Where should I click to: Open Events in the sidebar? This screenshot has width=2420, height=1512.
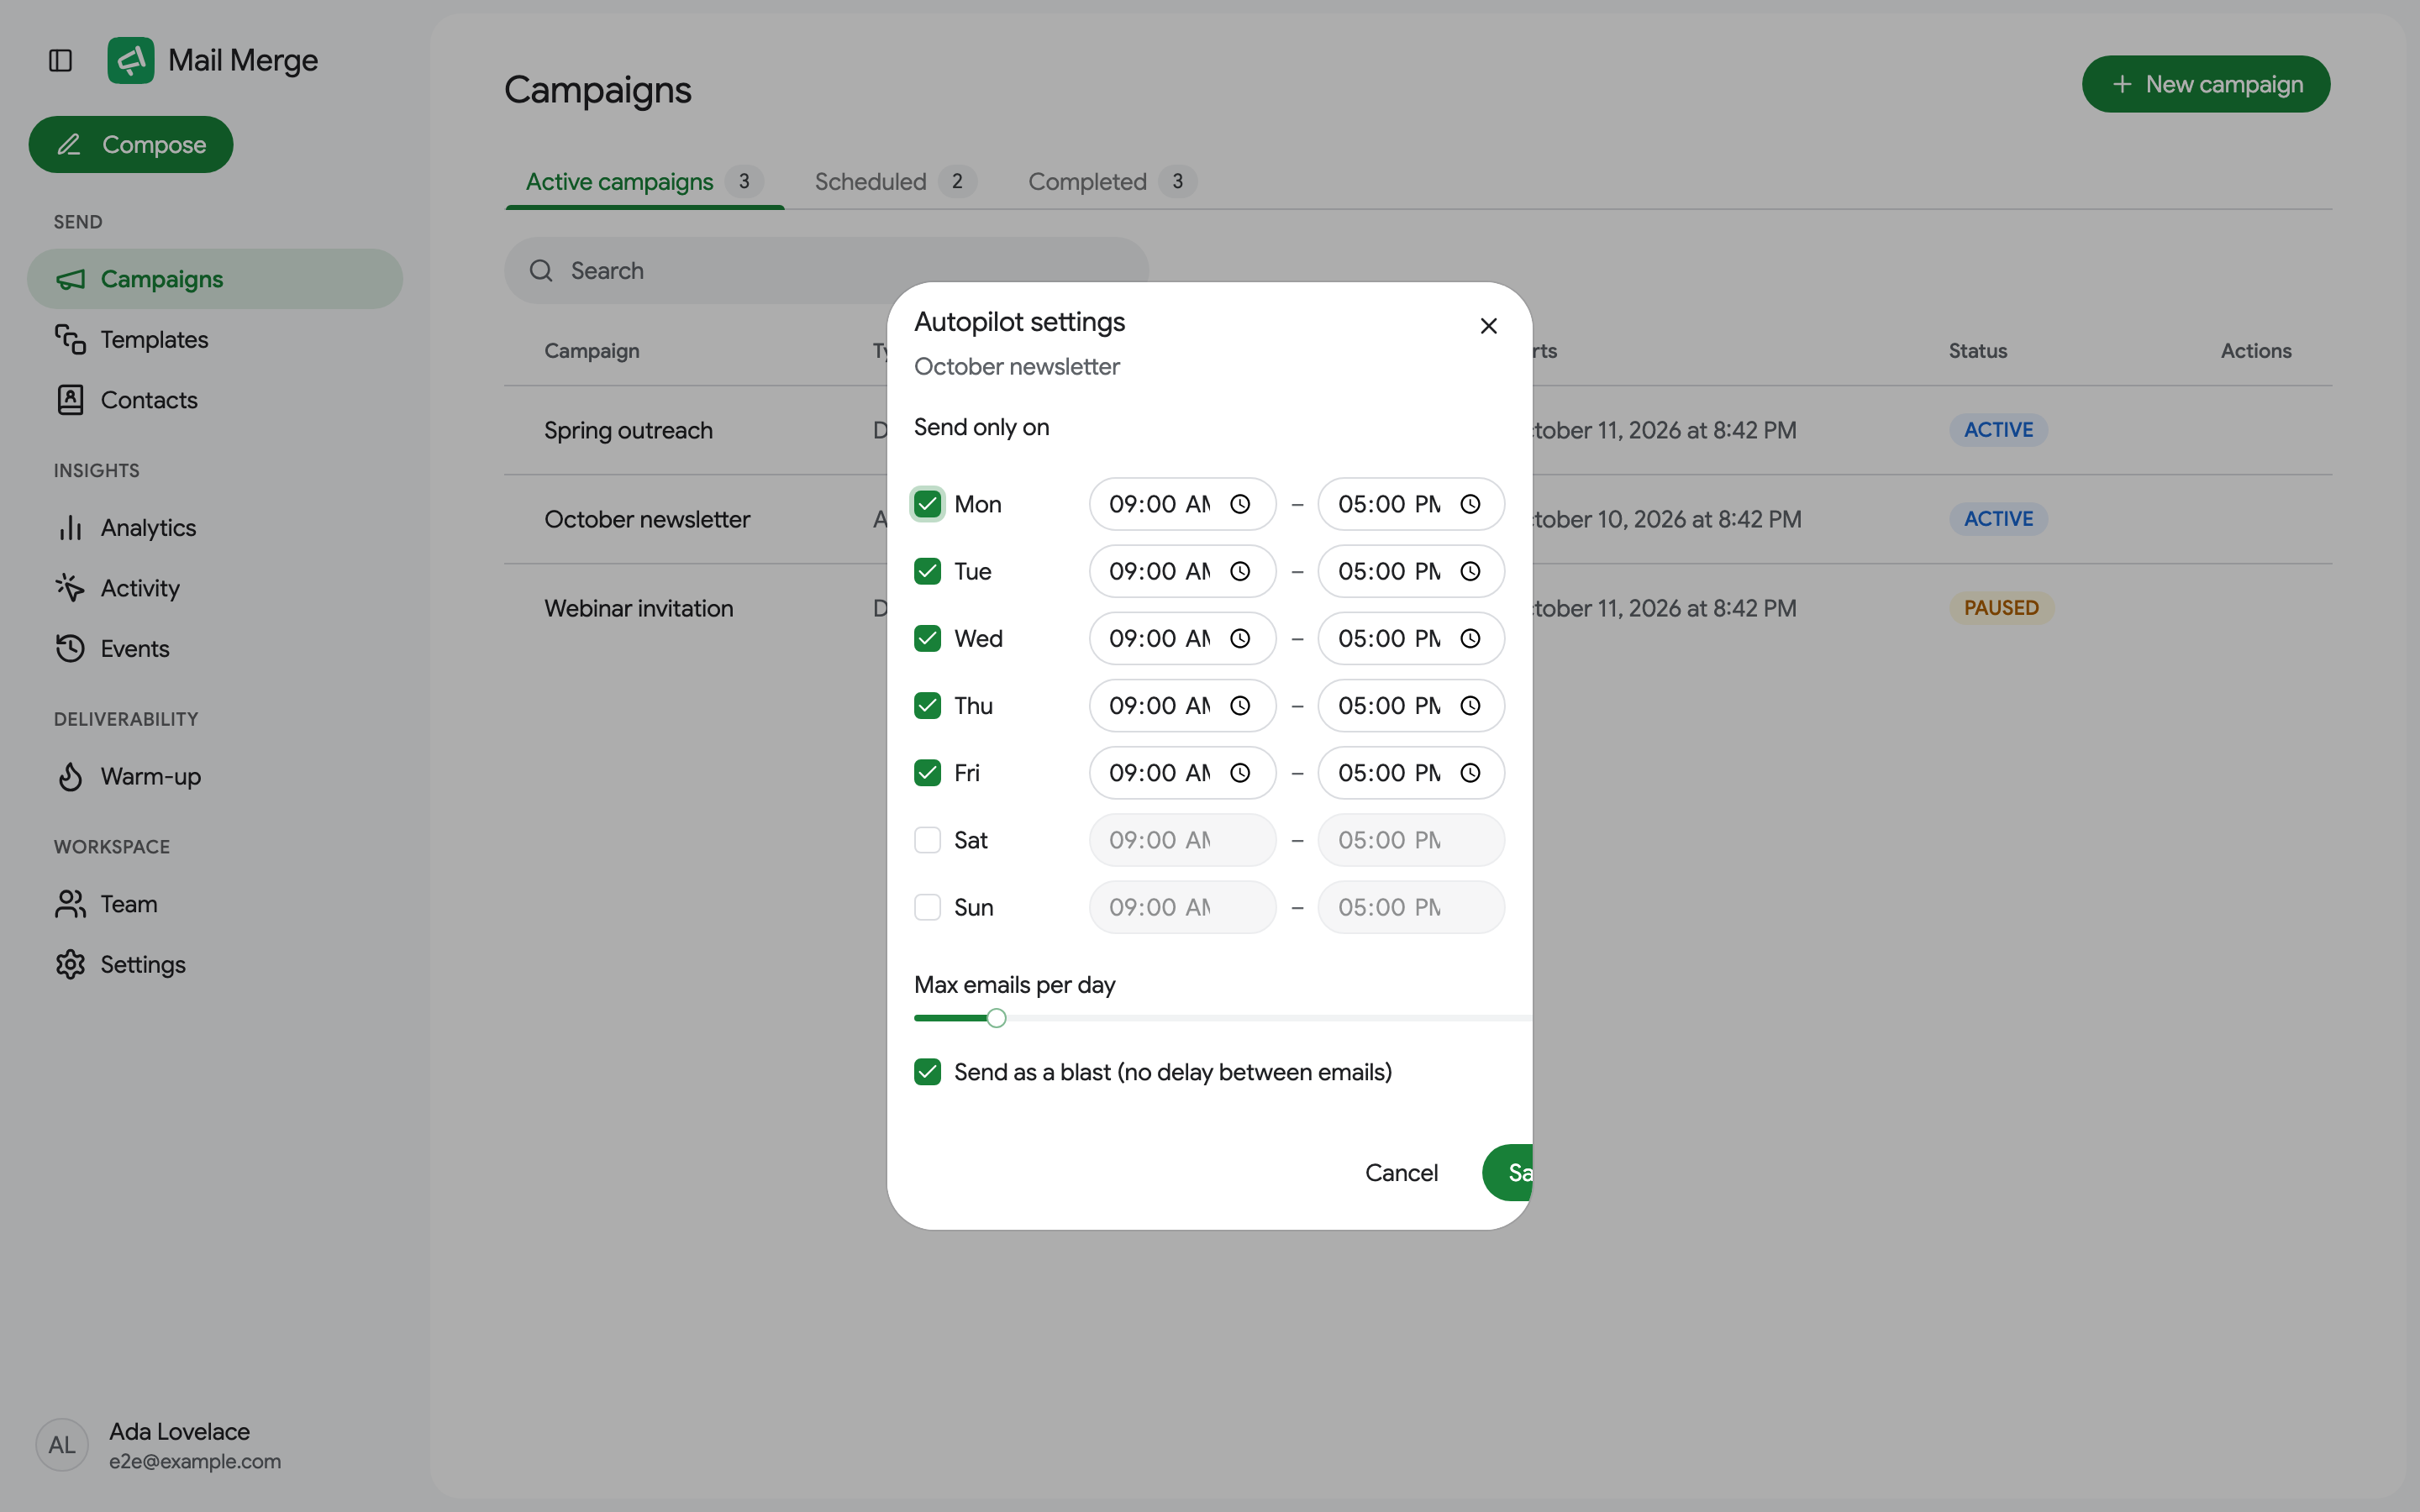pos(215,648)
